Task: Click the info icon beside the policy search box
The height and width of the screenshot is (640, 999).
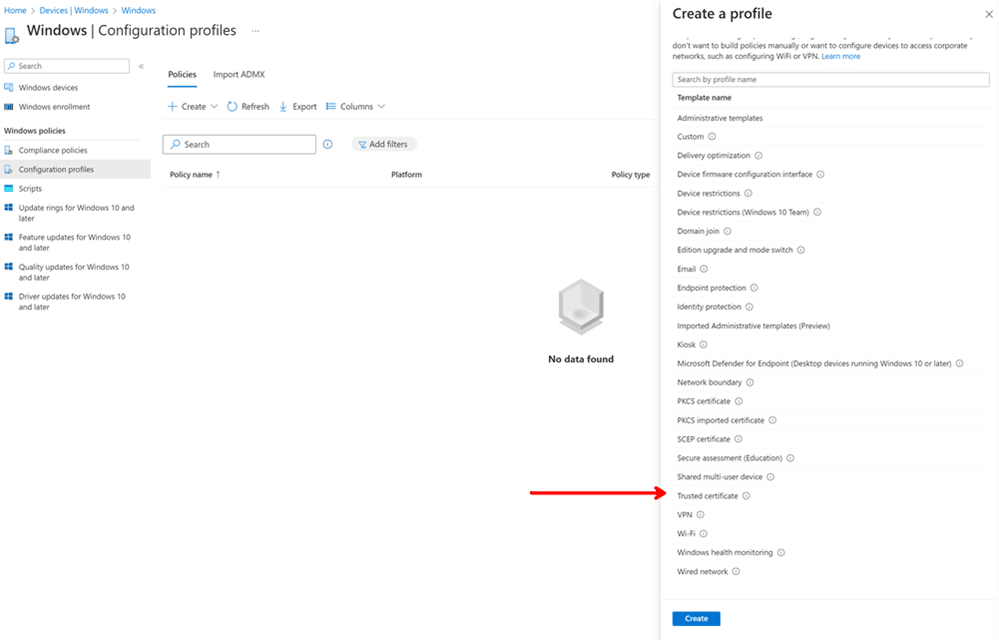Action: 327,145
